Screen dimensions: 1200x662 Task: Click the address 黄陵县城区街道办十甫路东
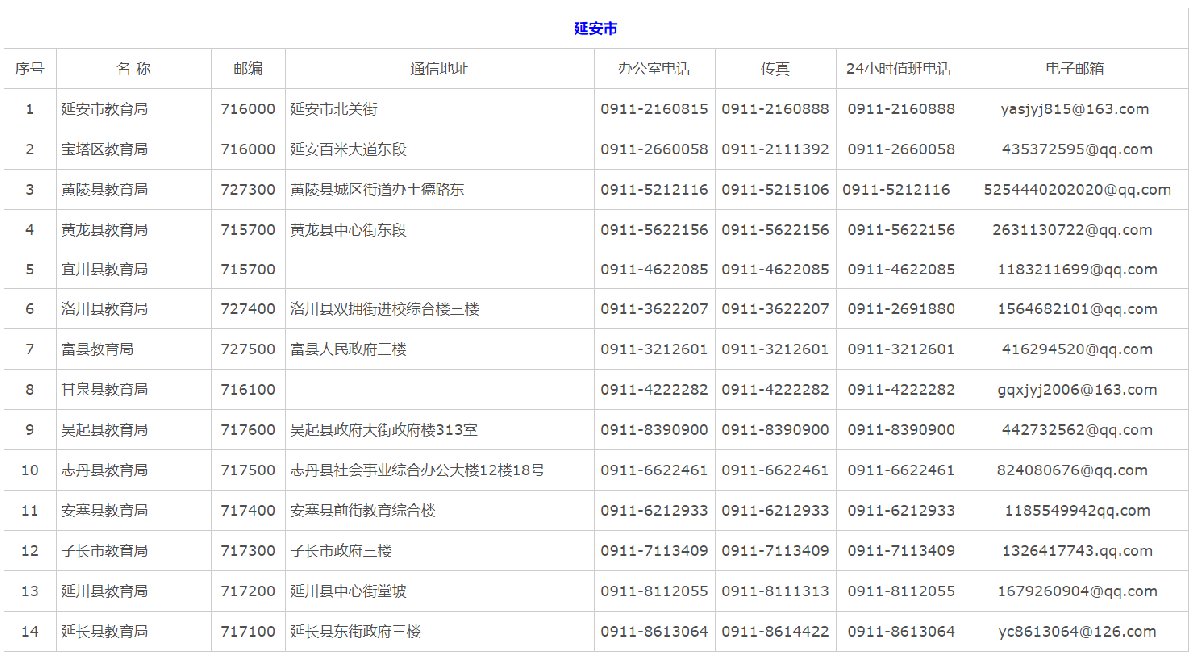pyautogui.click(x=377, y=189)
